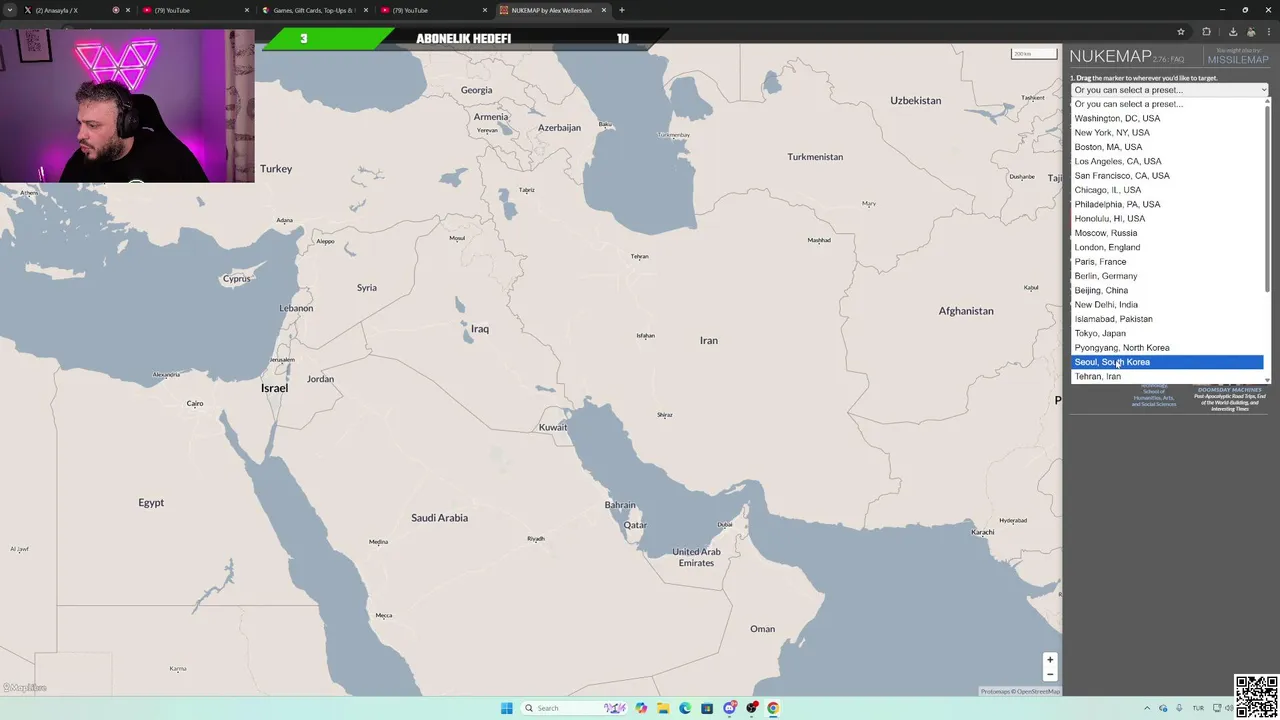Image resolution: width=1280 pixels, height=720 pixels.
Task: Close the NUKEMAP browser tab
Action: [x=604, y=10]
